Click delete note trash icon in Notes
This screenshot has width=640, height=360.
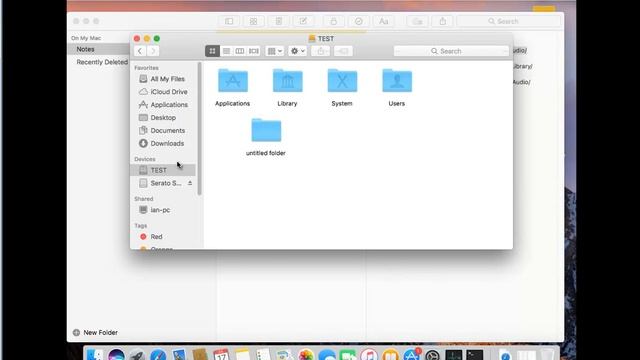(x=279, y=21)
